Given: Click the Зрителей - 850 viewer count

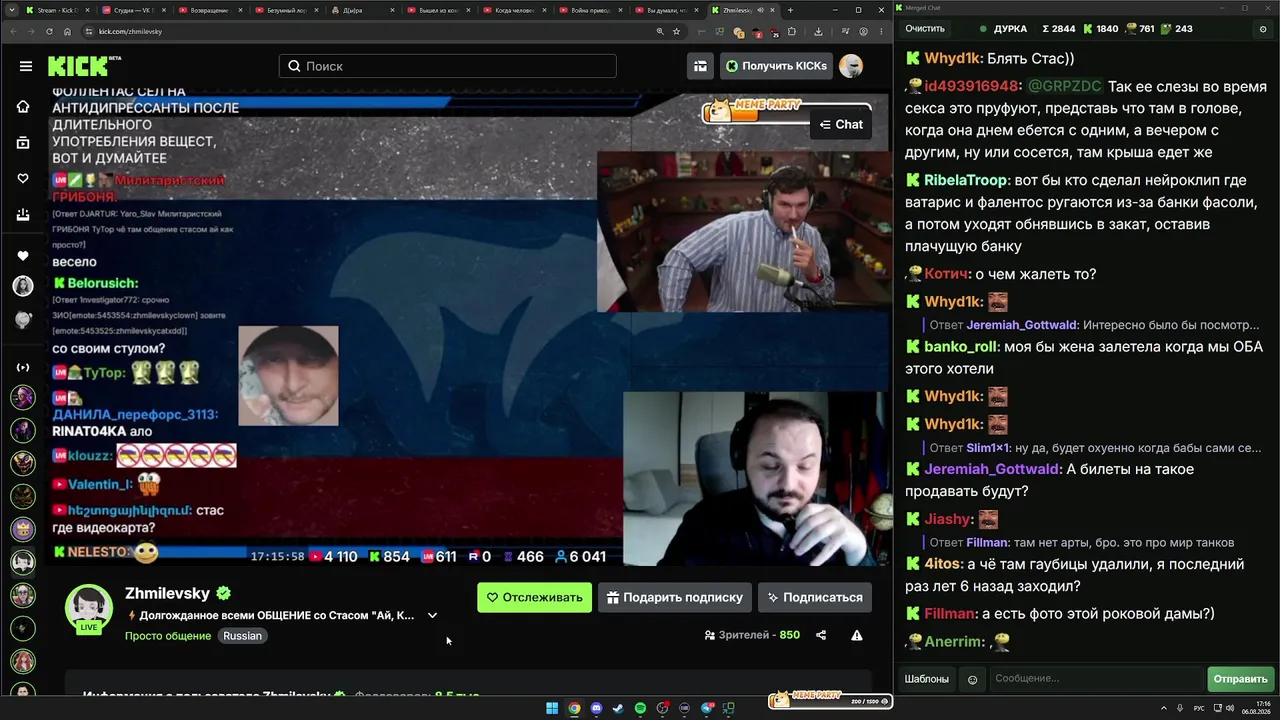Looking at the screenshot, I should coord(752,635).
